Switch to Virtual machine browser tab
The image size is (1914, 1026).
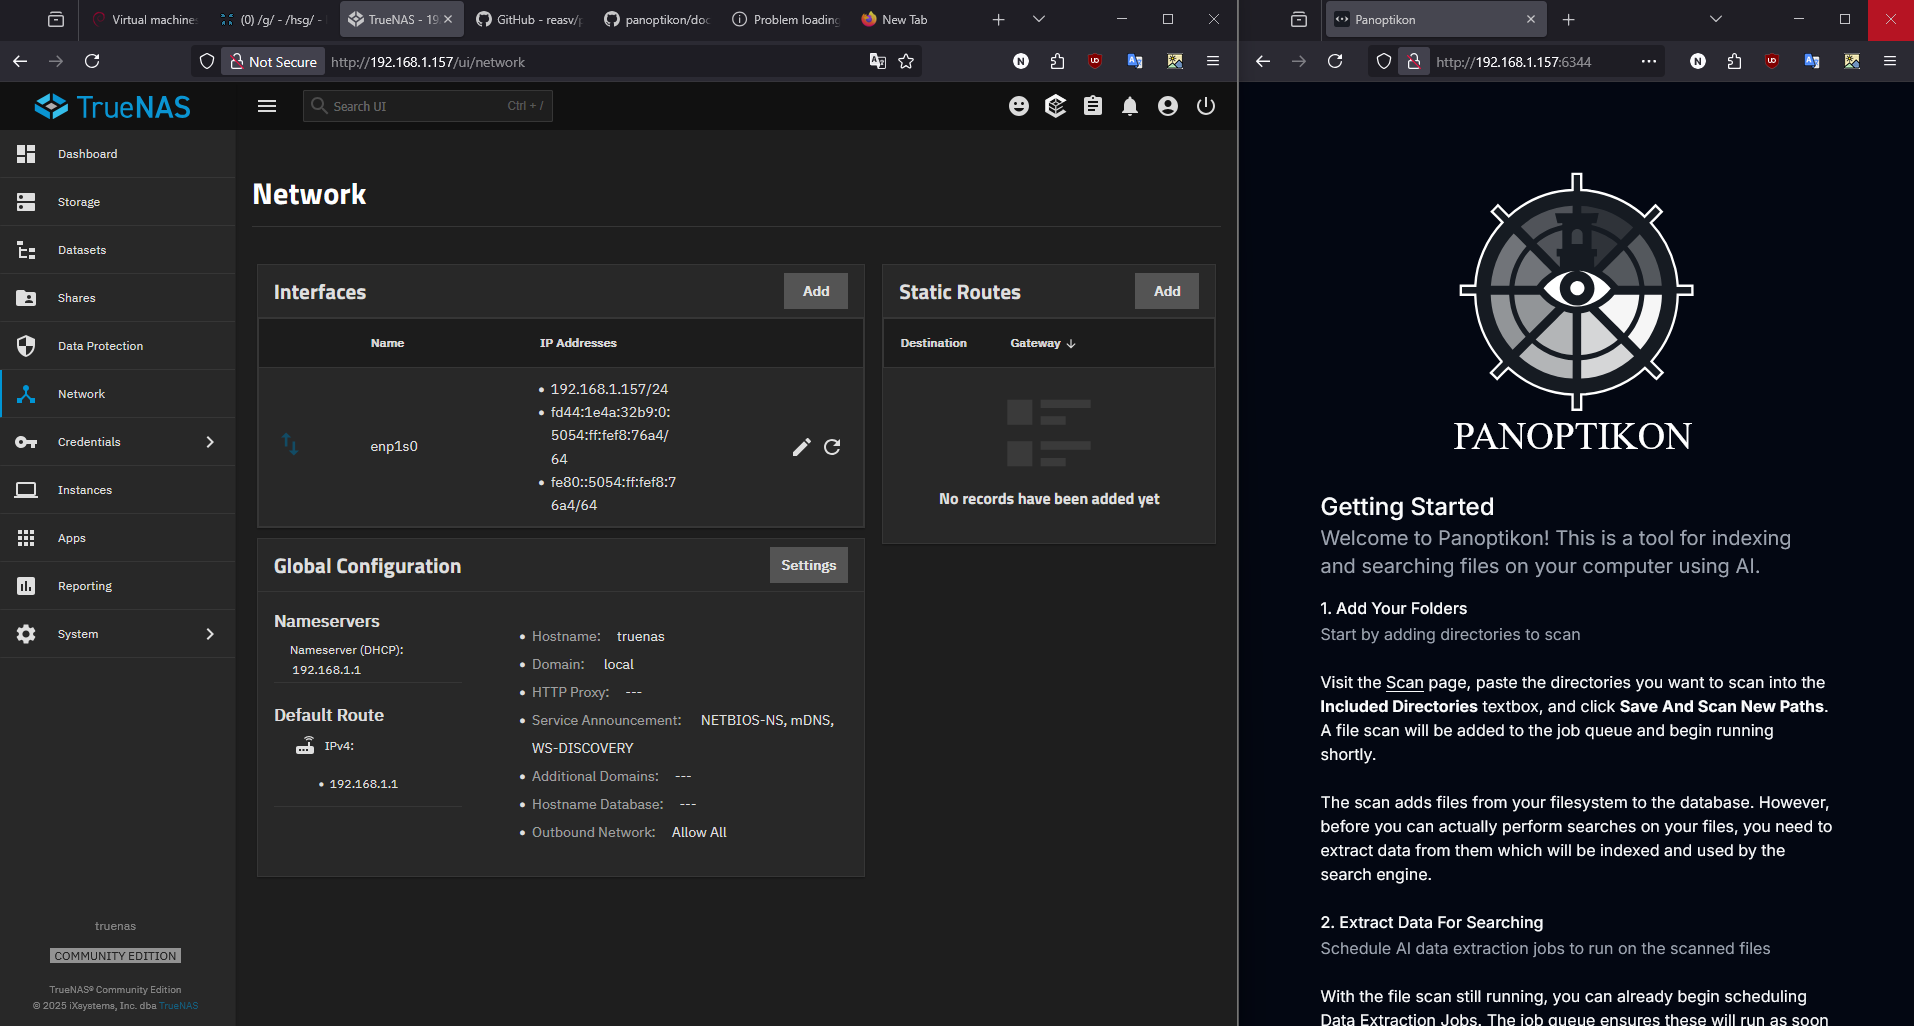point(144,19)
